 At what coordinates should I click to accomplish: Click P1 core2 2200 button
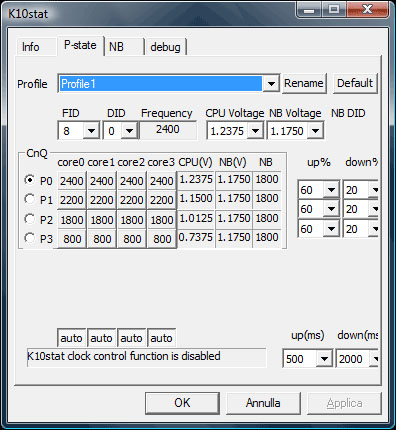tap(132, 200)
